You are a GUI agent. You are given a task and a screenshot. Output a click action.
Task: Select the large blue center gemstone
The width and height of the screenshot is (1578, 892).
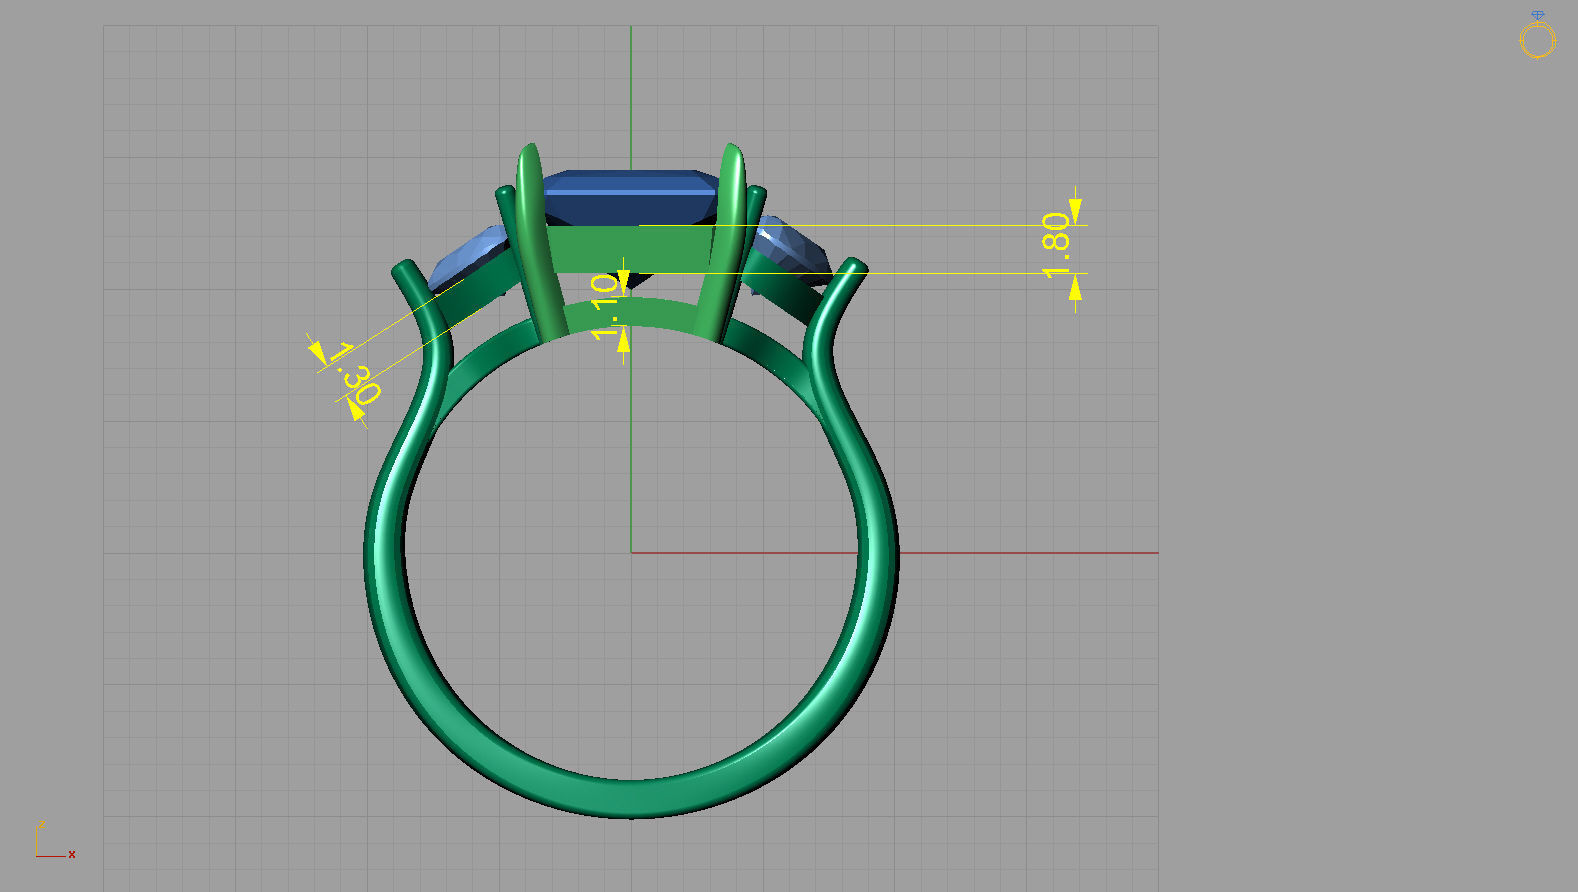tap(631, 198)
